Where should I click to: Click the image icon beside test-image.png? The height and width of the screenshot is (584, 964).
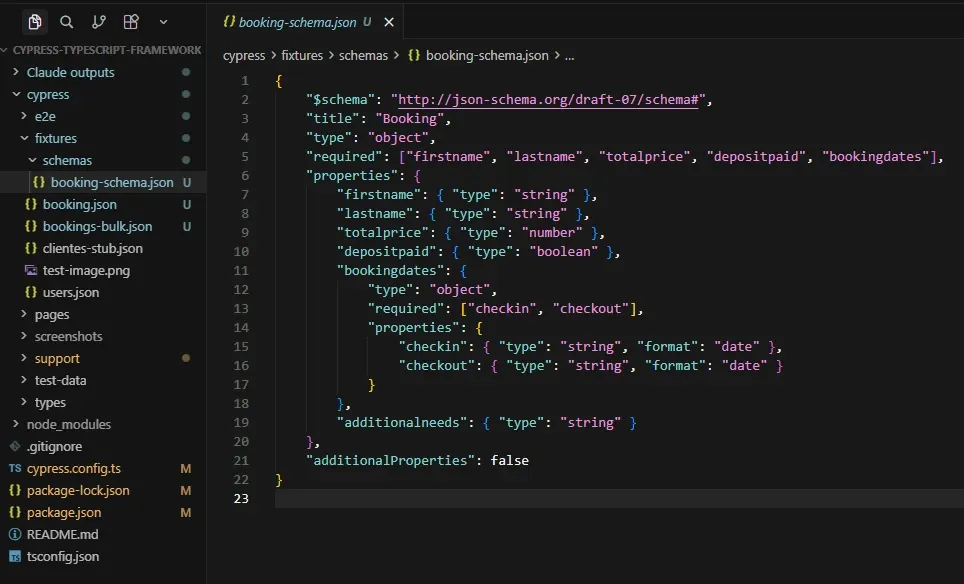31,270
